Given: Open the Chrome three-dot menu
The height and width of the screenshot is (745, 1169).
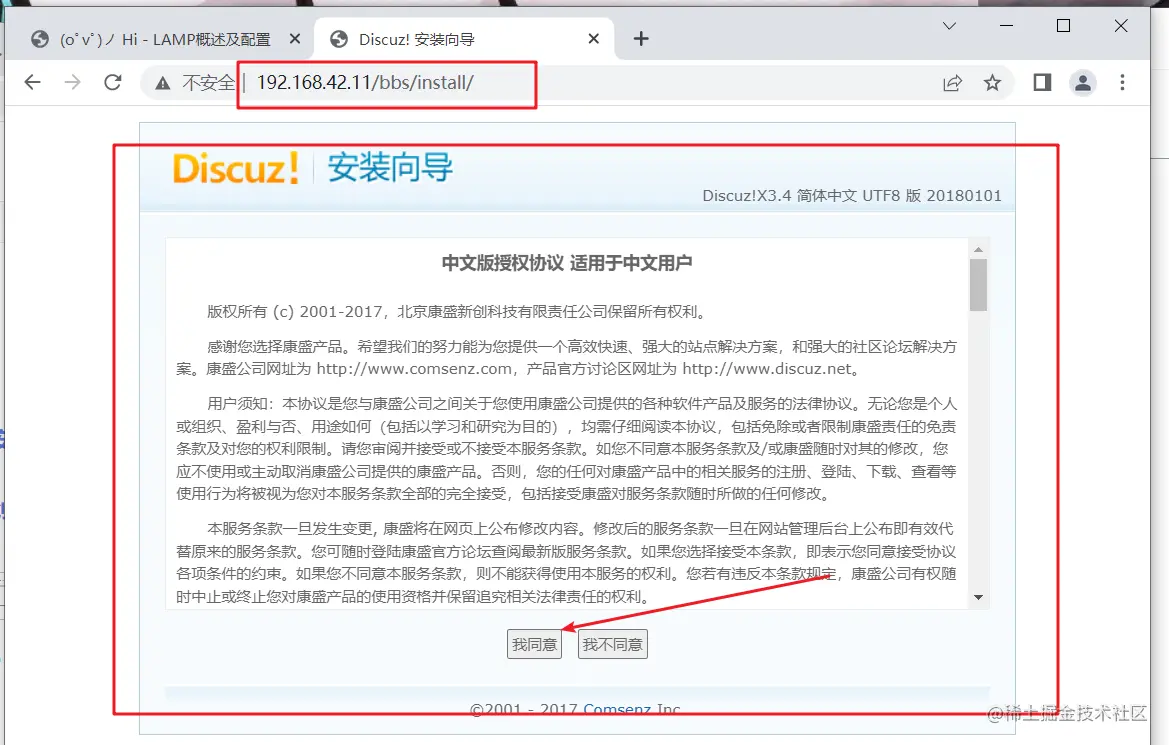Looking at the screenshot, I should 1122,82.
